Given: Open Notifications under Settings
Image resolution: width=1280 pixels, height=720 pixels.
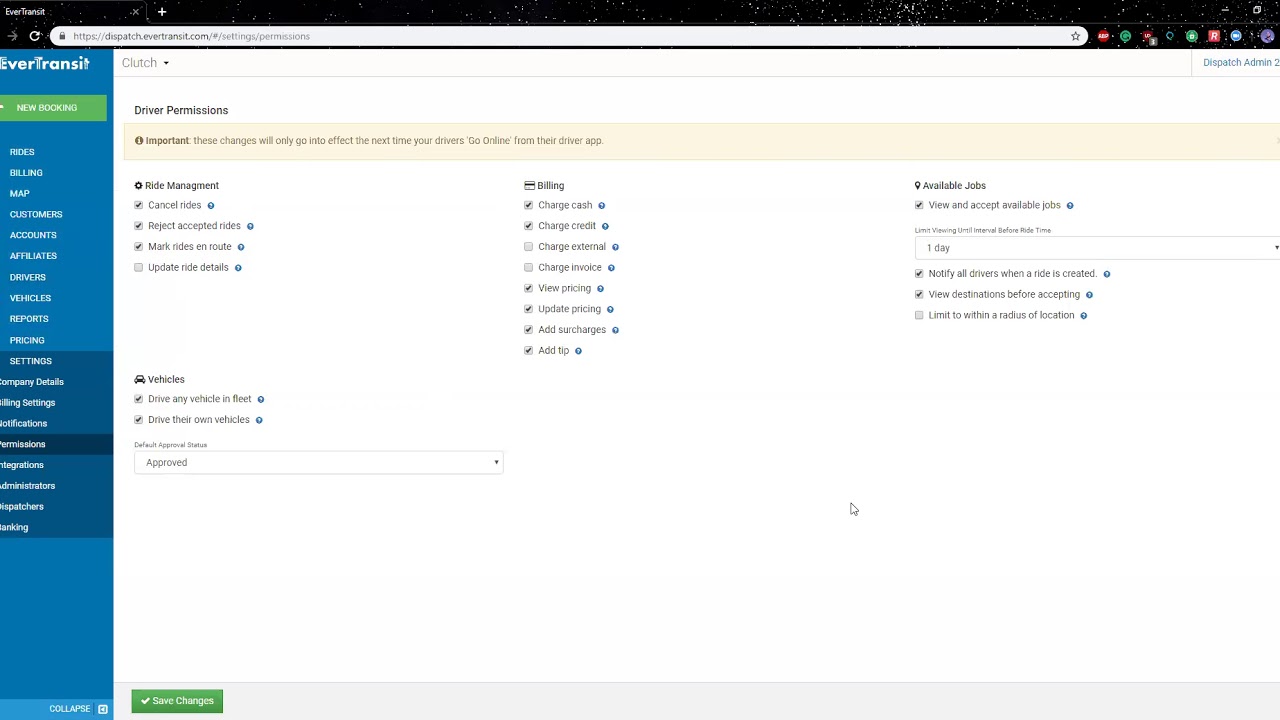Looking at the screenshot, I should tap(23, 423).
